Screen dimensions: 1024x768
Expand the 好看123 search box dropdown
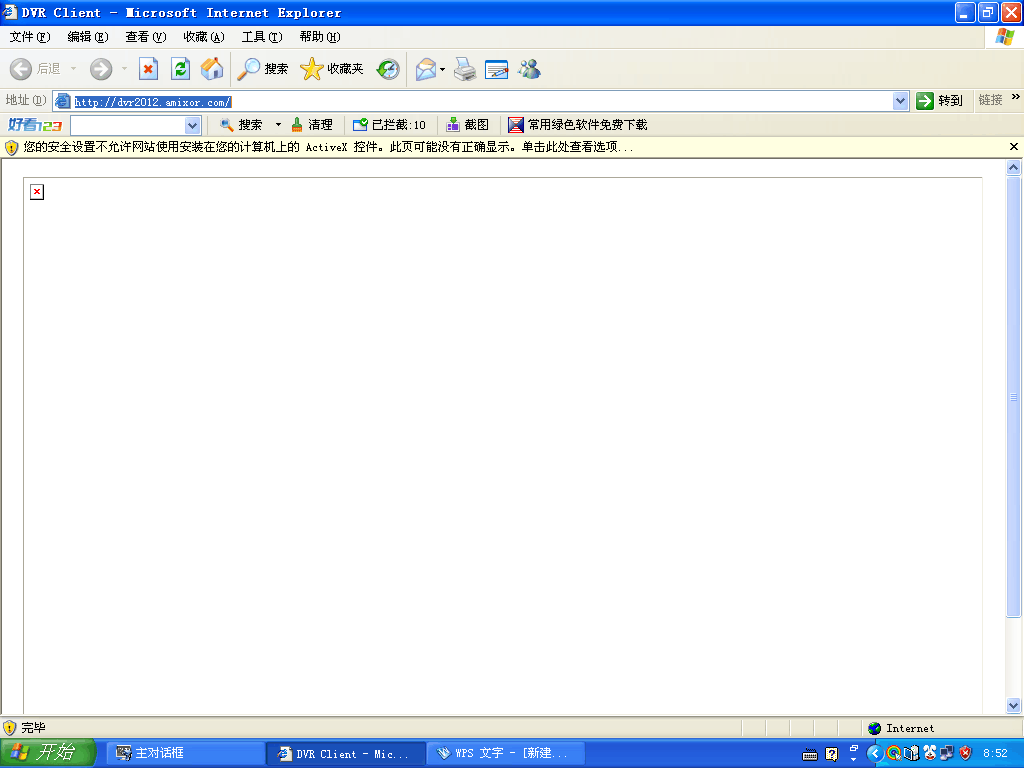coord(193,125)
